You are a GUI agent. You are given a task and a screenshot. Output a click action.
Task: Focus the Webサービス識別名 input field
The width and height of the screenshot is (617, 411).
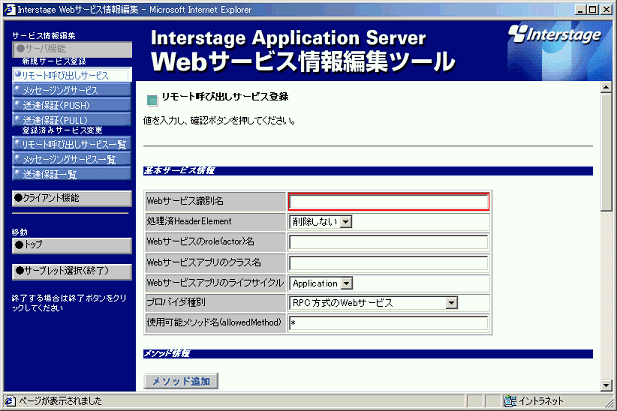click(389, 202)
